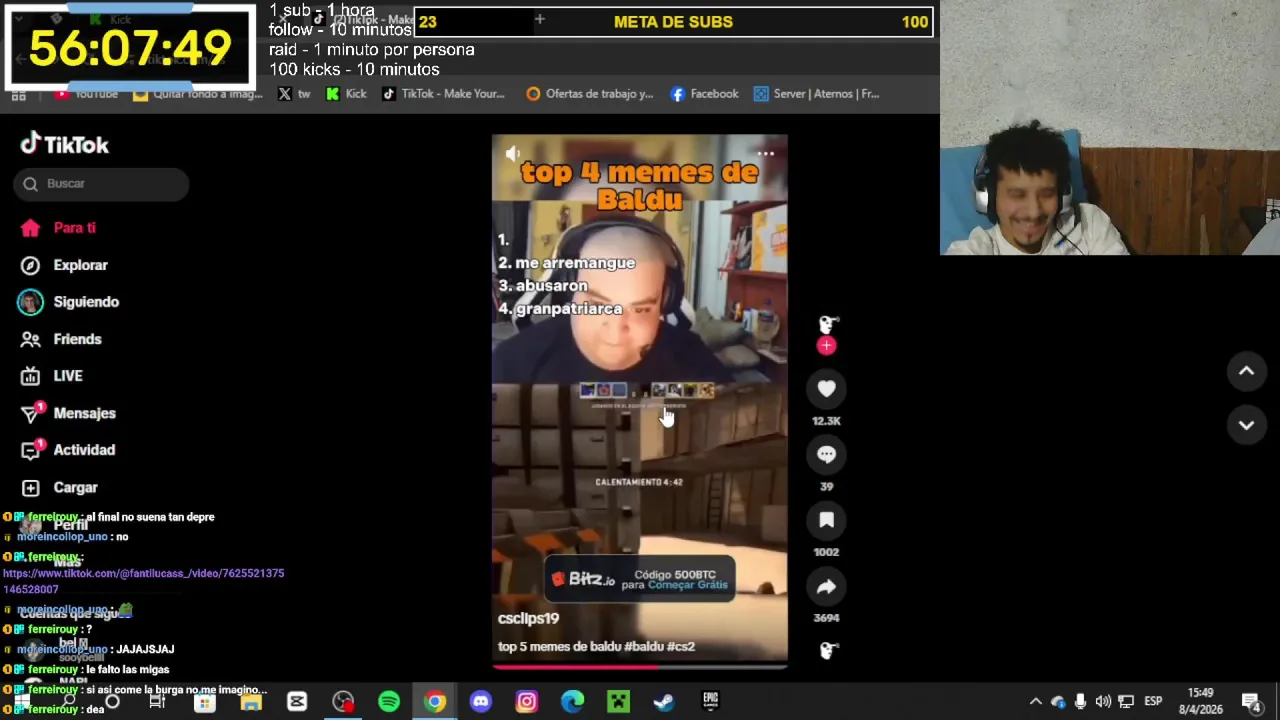Click the Bitz.io ad banner in the video
The width and height of the screenshot is (1280, 720).
pos(640,580)
